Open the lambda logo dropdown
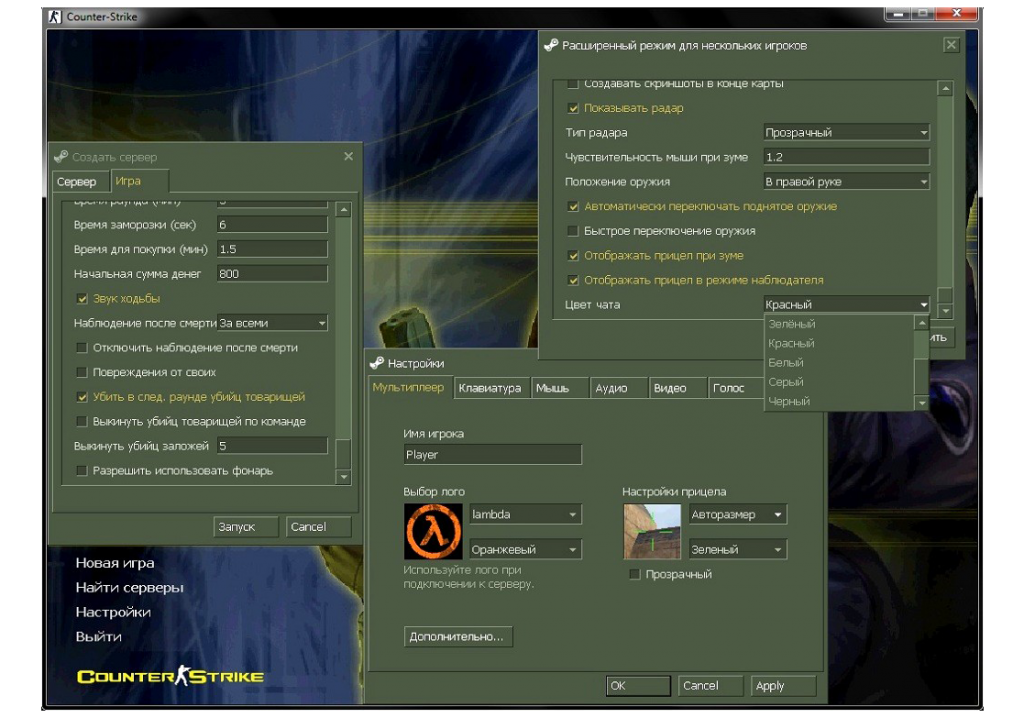The image size is (1024, 718). coord(525,514)
